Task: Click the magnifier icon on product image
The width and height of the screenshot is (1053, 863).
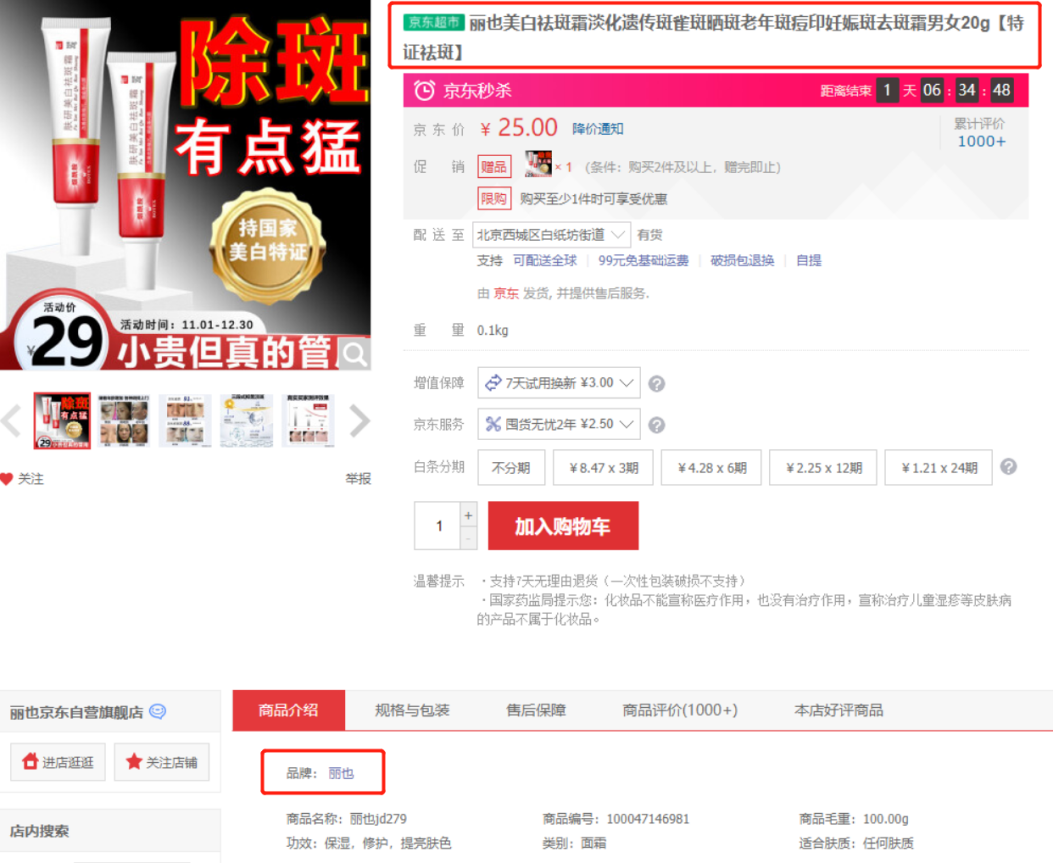Action: [354, 353]
